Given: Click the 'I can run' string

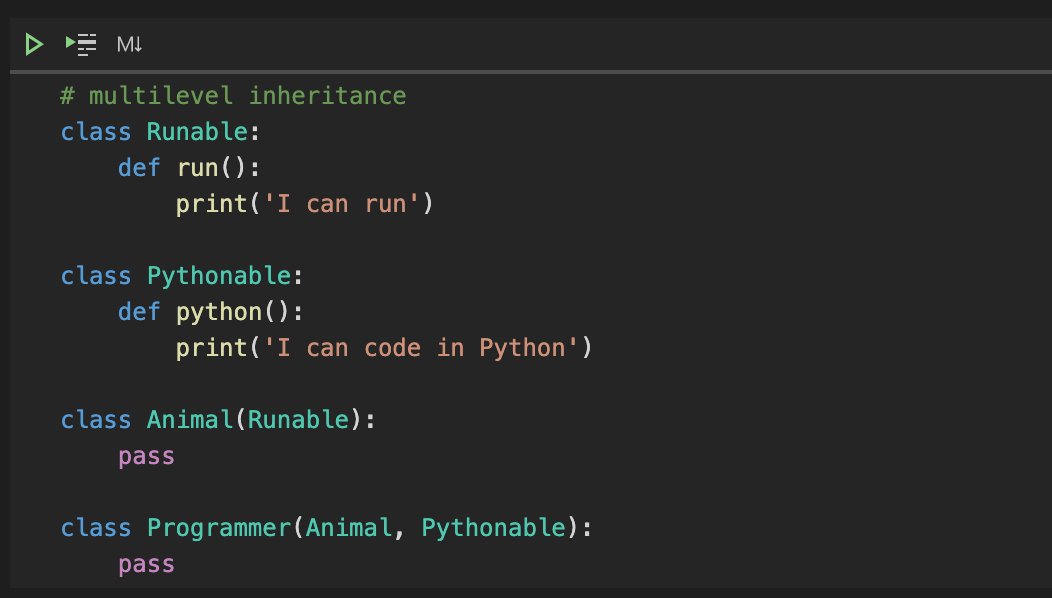Looking at the screenshot, I should (342, 204).
